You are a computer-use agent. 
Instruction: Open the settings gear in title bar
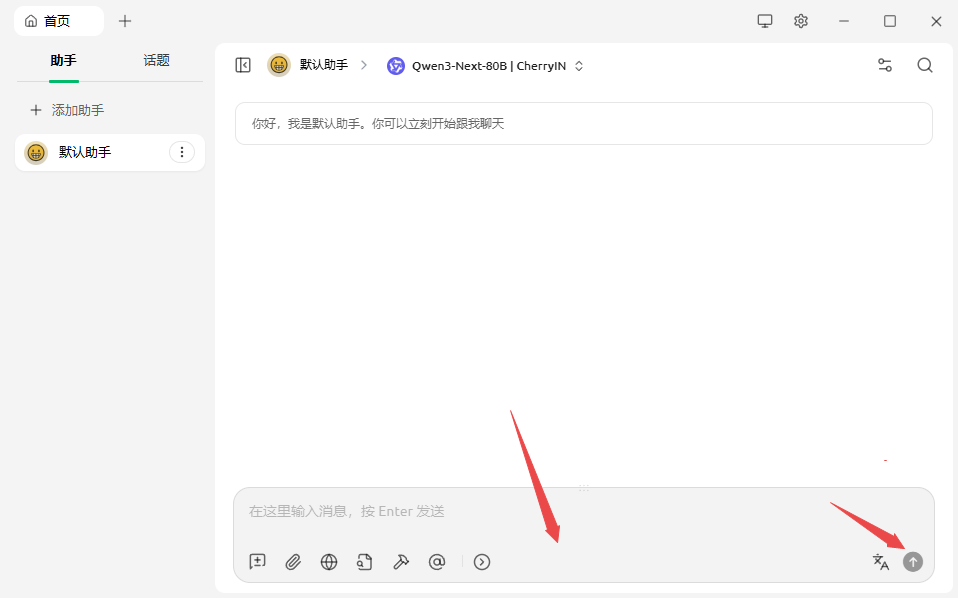[x=801, y=21]
